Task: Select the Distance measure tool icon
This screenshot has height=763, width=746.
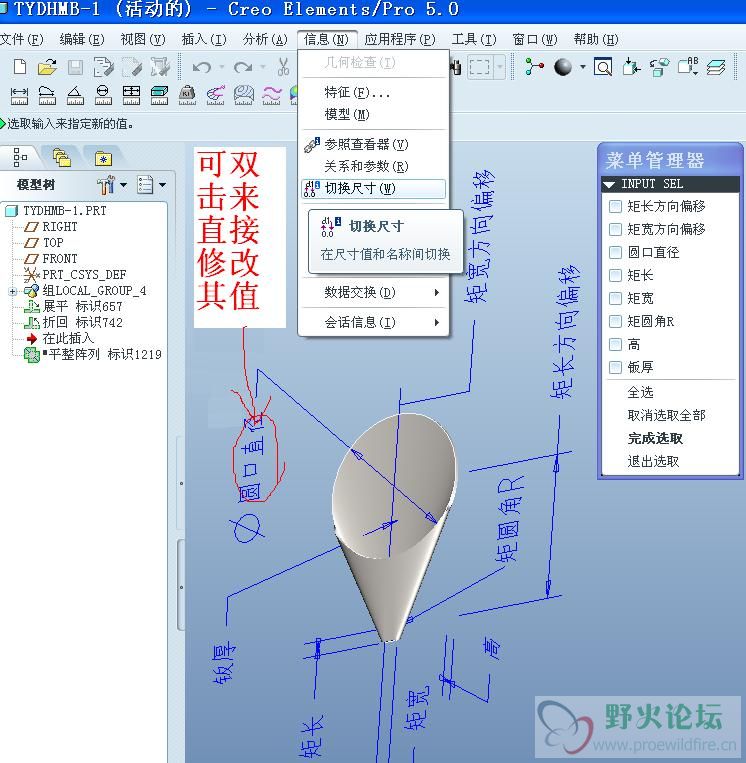Action: [19, 95]
